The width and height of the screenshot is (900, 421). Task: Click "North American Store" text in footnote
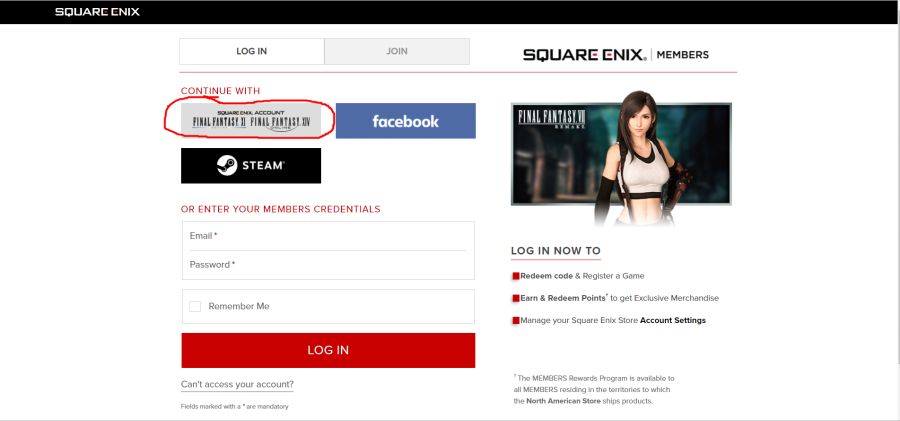(563, 401)
